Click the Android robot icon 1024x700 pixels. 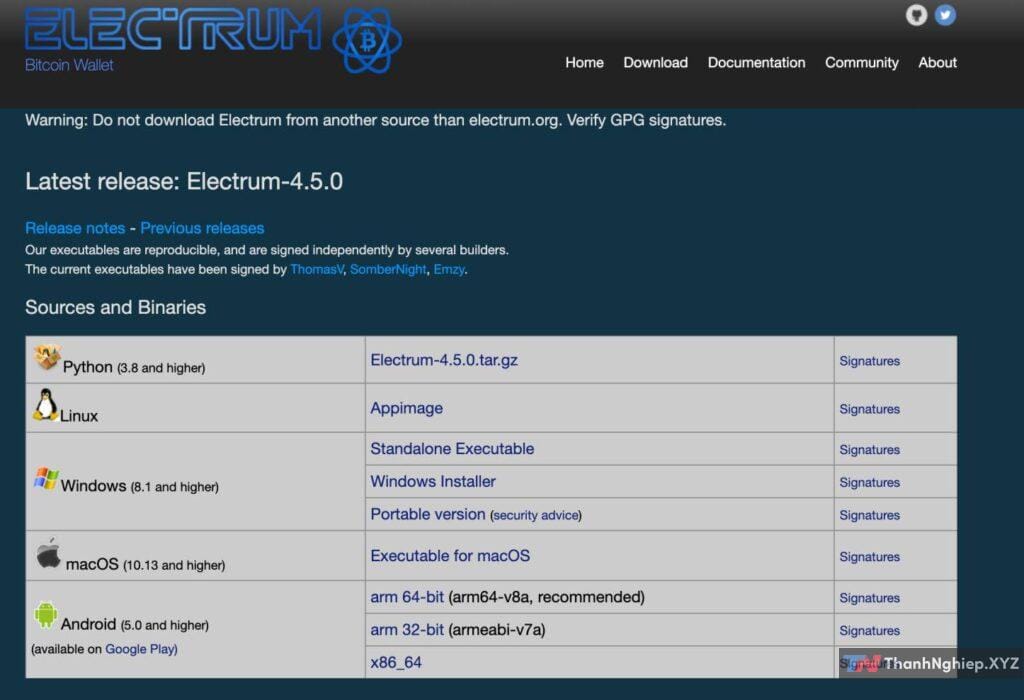tap(45, 614)
